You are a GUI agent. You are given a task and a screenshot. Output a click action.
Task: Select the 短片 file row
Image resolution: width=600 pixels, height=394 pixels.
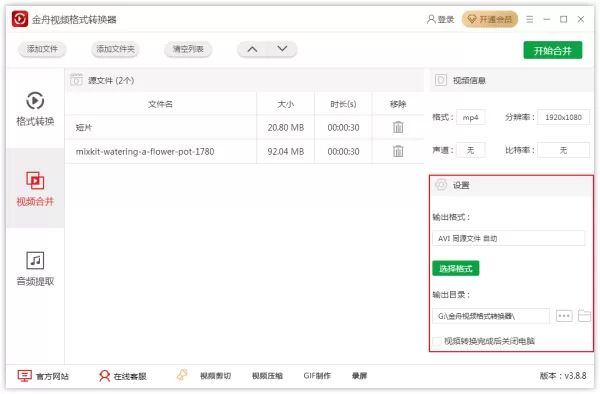[245, 127]
